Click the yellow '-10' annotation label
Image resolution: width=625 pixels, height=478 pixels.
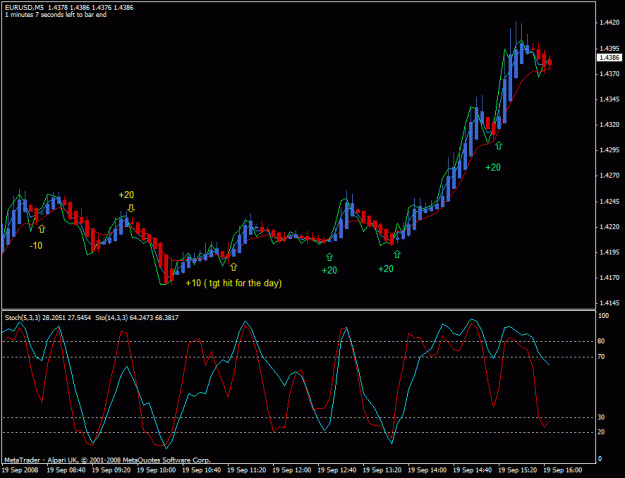click(36, 246)
